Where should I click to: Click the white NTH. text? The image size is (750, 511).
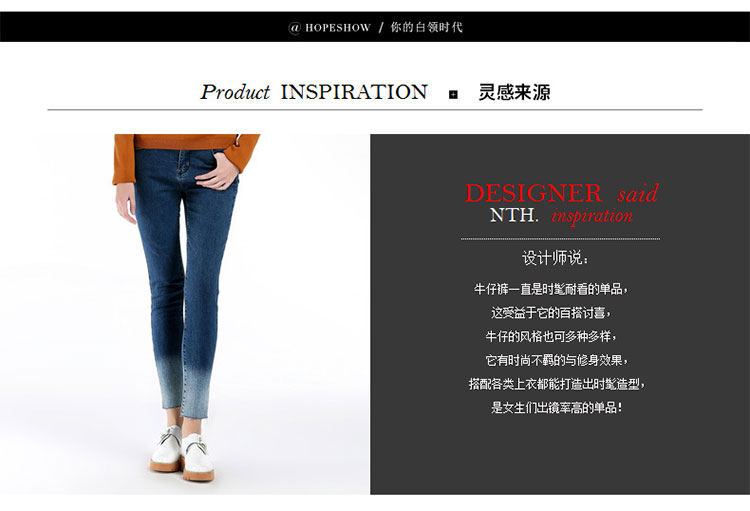coord(513,215)
